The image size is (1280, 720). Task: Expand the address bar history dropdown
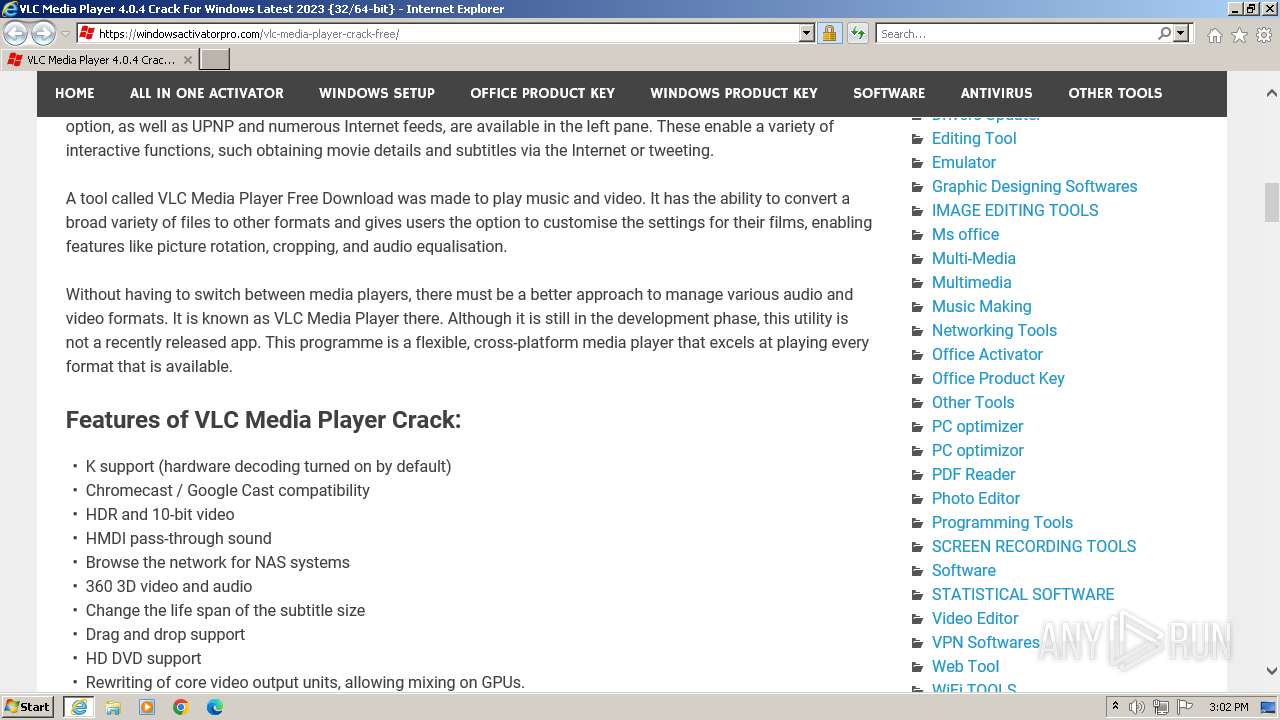(x=807, y=34)
